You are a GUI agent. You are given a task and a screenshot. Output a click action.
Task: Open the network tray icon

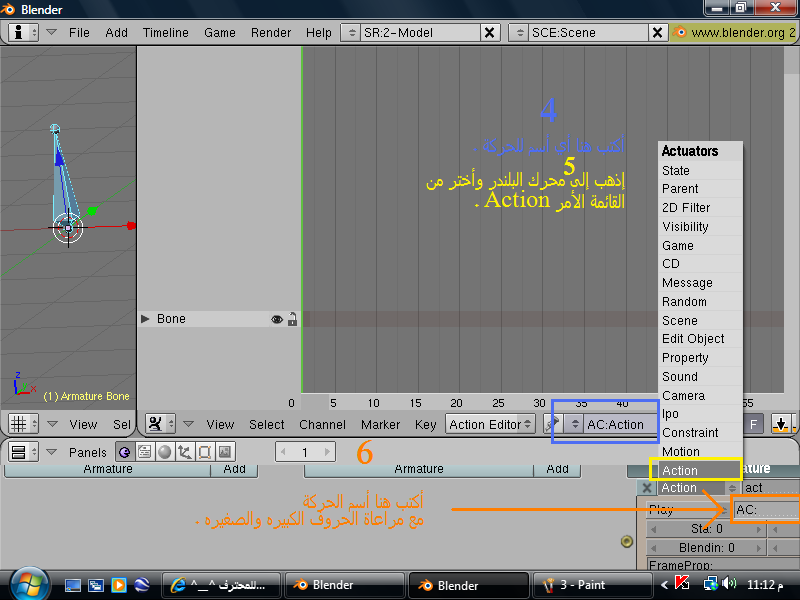710,584
